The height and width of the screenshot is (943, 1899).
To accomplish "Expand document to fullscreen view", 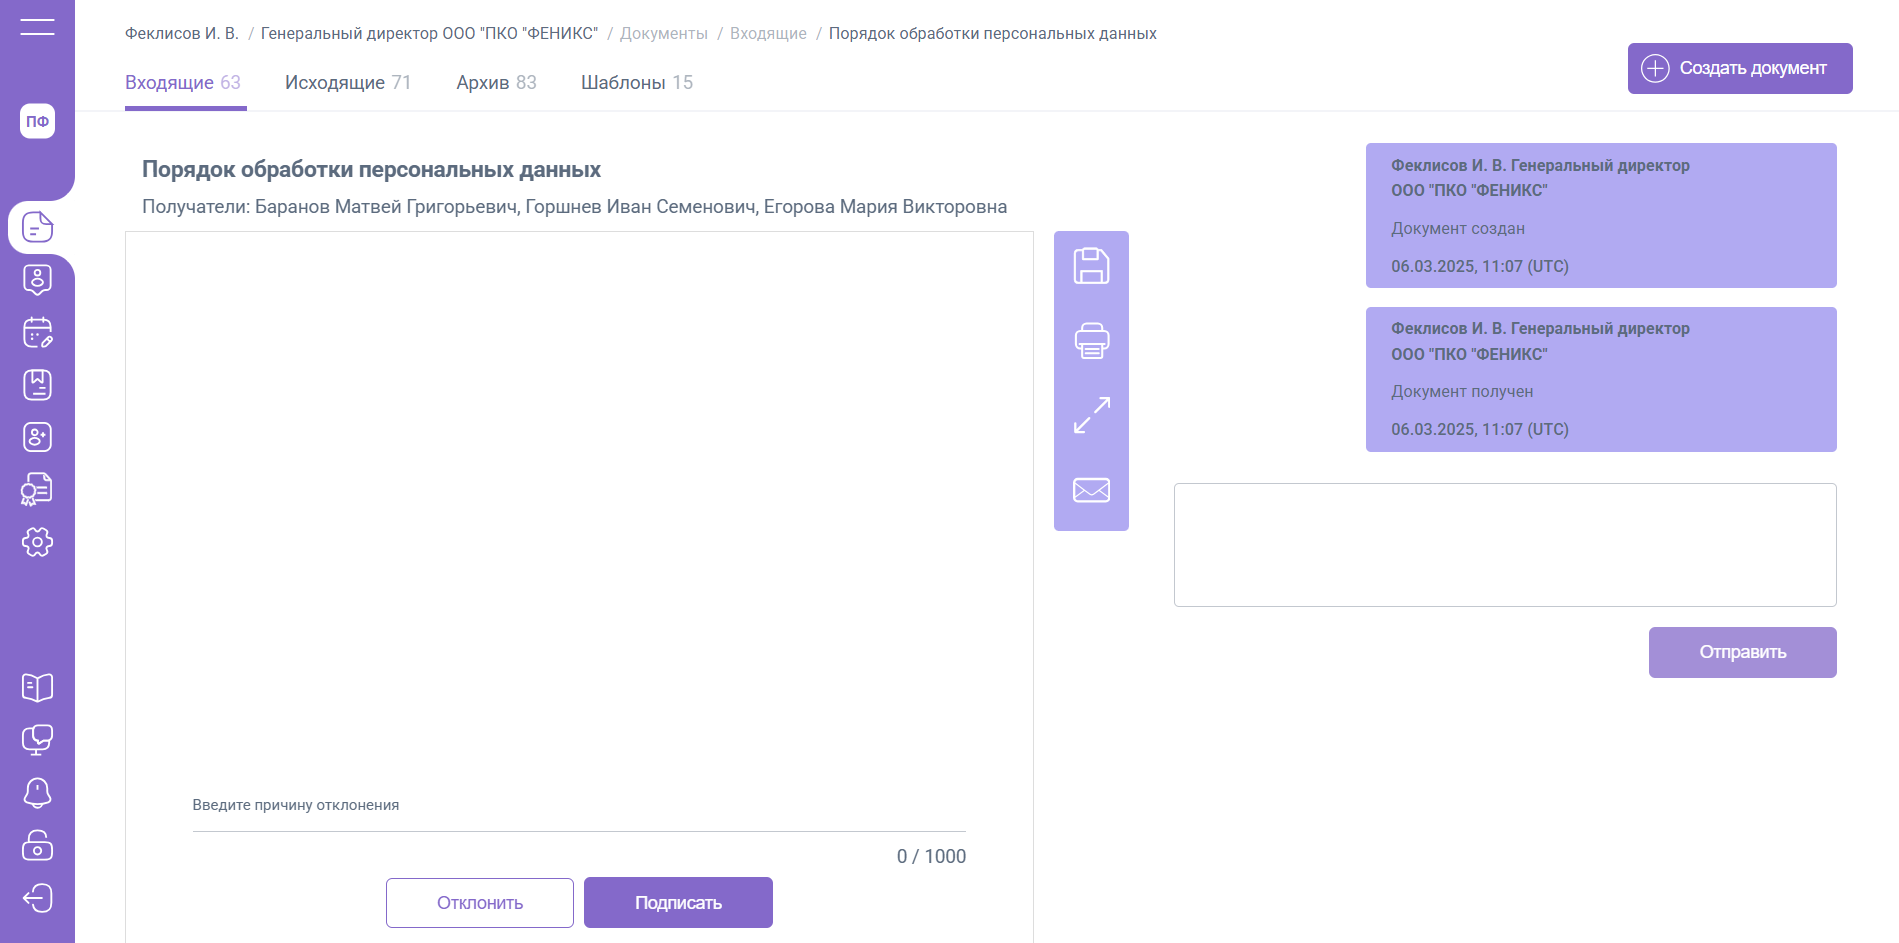I will pyautogui.click(x=1091, y=415).
